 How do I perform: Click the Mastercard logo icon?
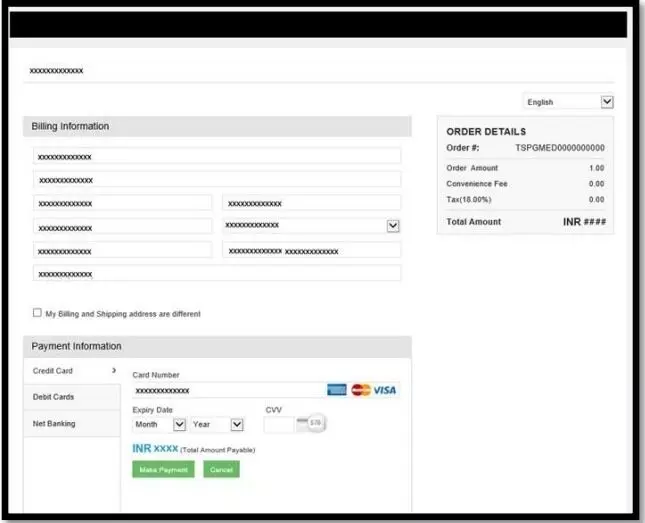[x=361, y=390]
